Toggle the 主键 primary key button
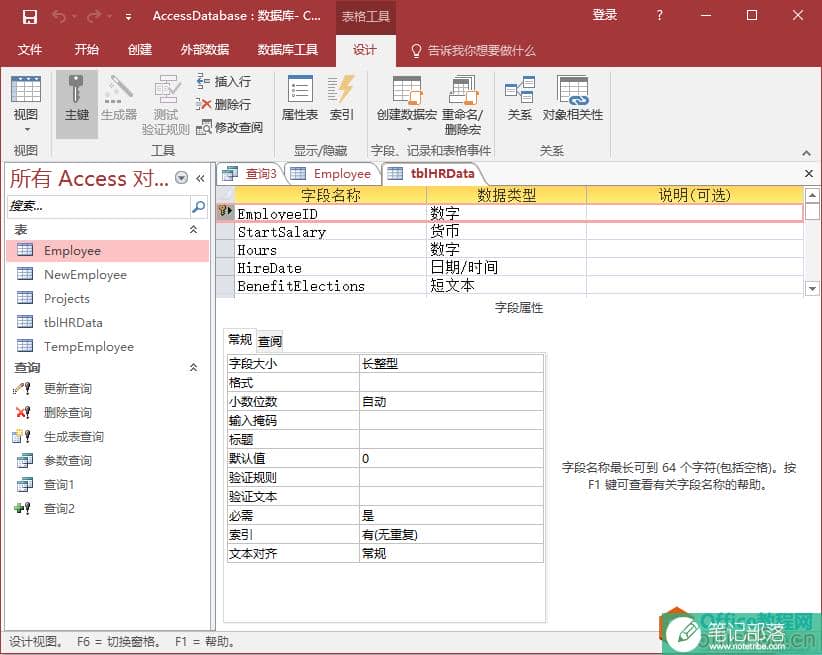 click(x=77, y=104)
